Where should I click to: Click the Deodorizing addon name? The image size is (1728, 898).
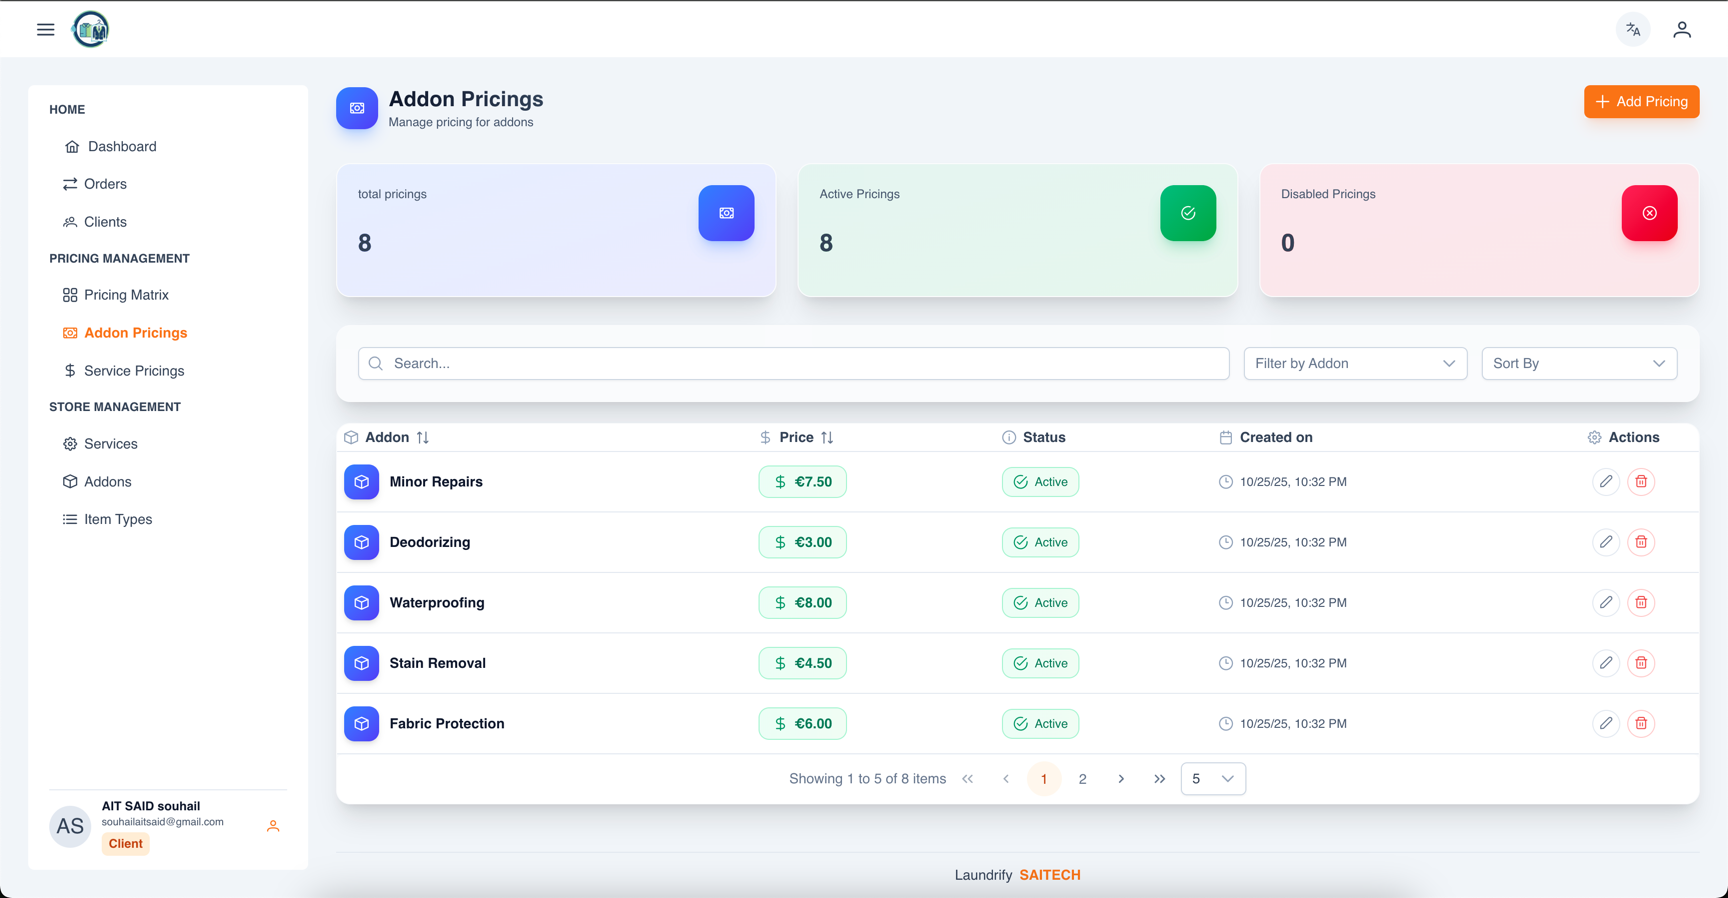pyautogui.click(x=430, y=542)
